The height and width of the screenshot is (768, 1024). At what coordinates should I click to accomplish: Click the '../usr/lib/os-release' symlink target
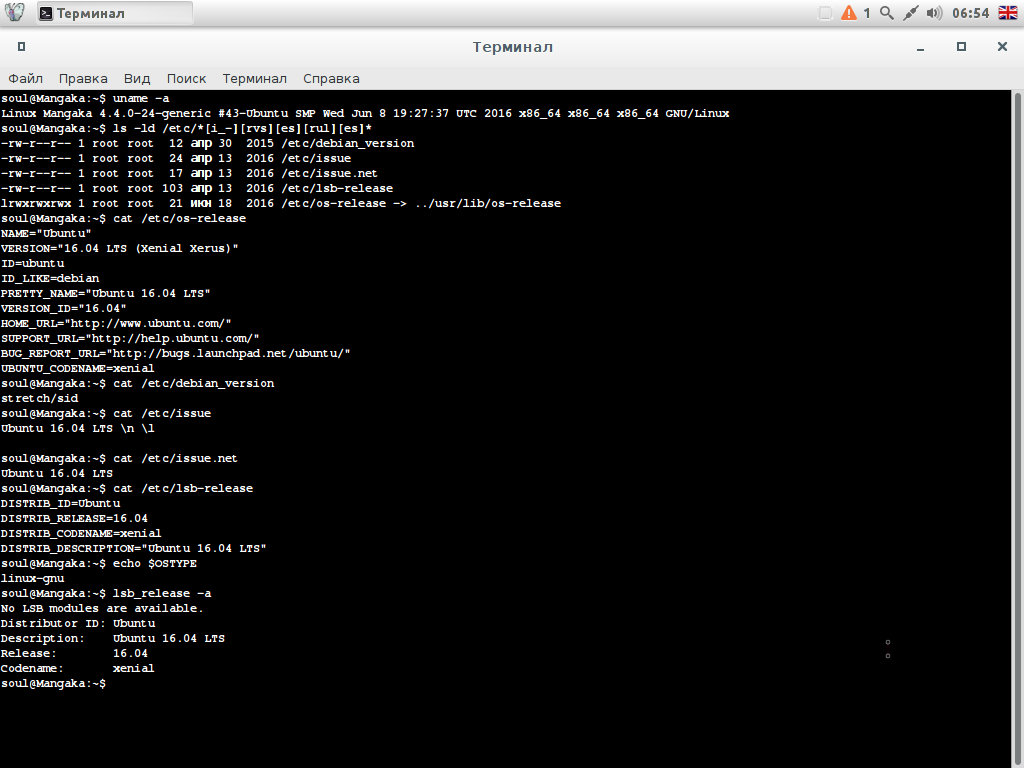pos(488,203)
